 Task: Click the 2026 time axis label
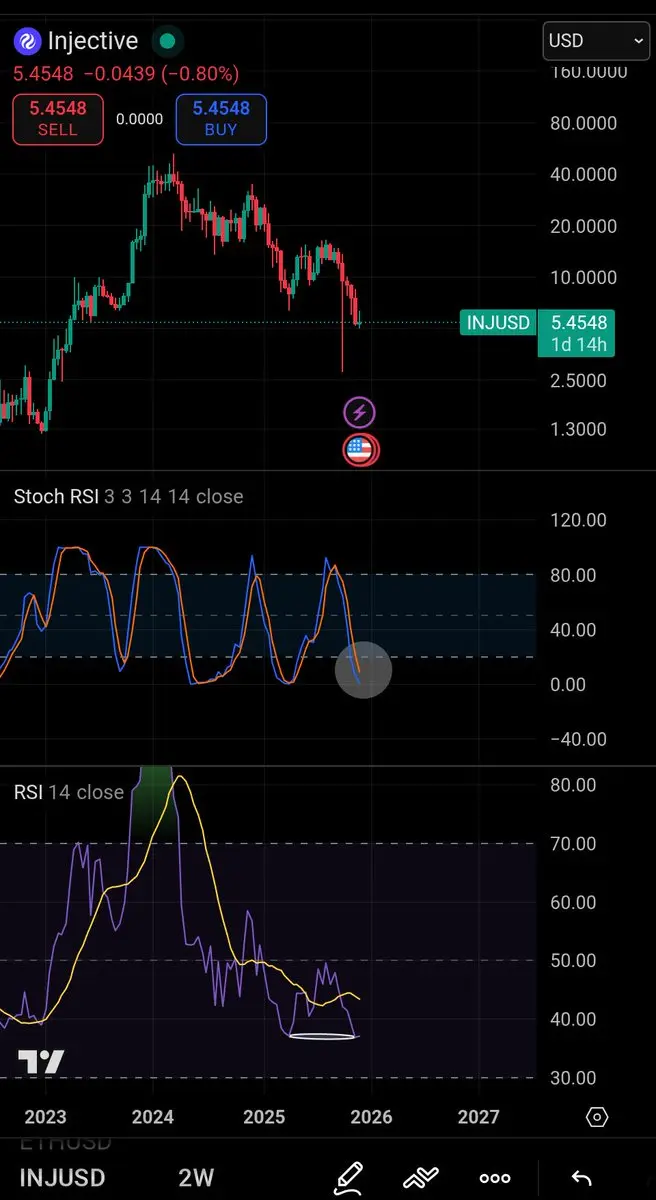tap(370, 1117)
